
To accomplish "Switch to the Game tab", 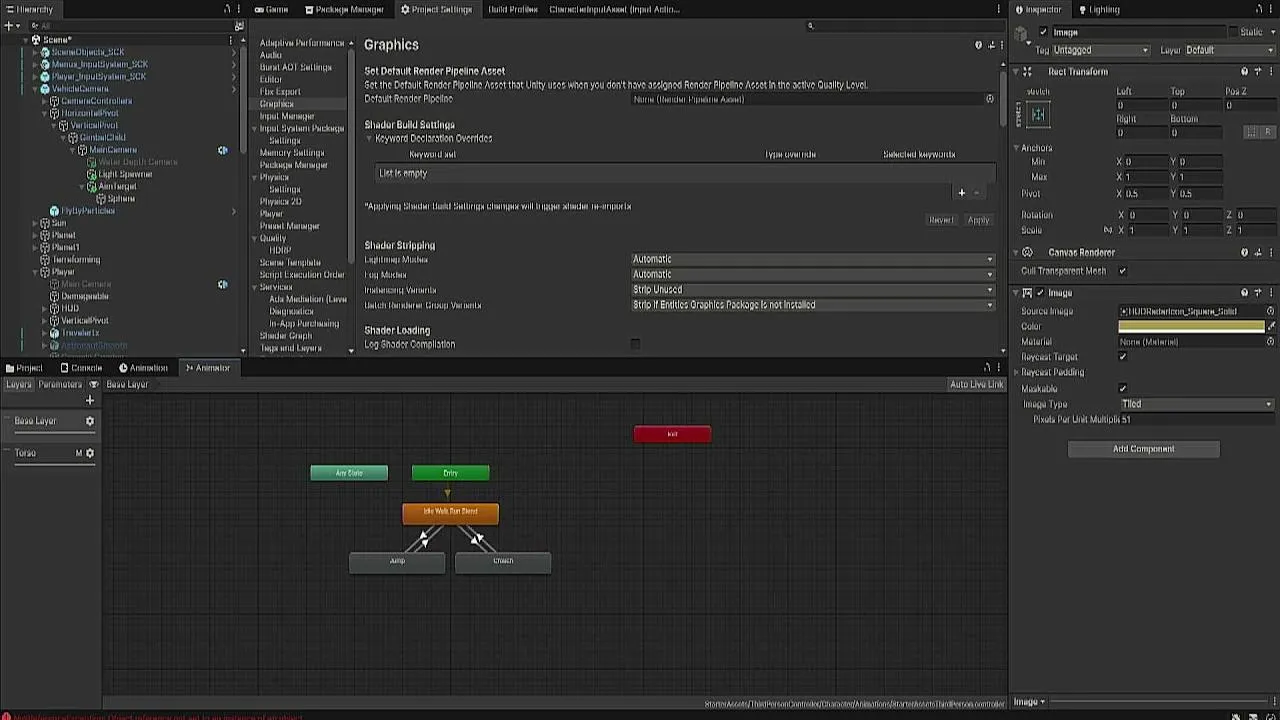I will [270, 9].
